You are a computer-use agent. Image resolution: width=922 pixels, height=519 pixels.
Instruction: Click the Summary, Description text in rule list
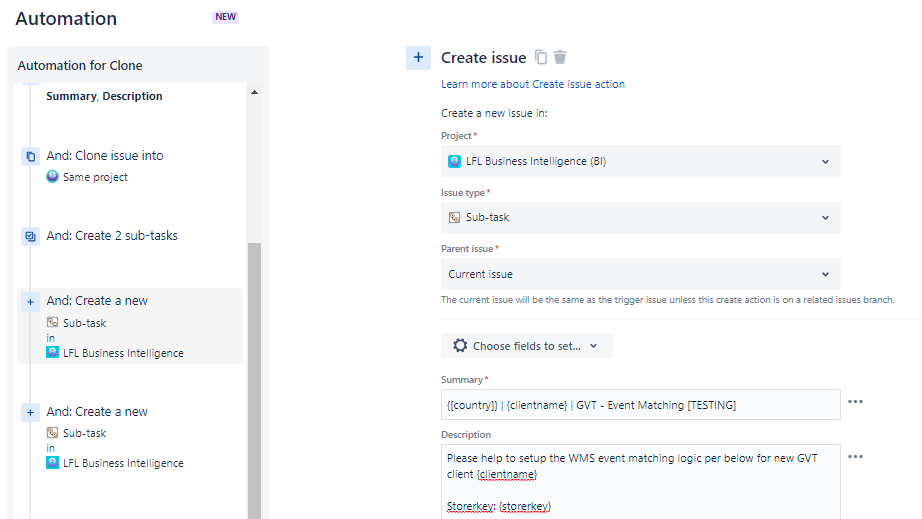coord(104,96)
